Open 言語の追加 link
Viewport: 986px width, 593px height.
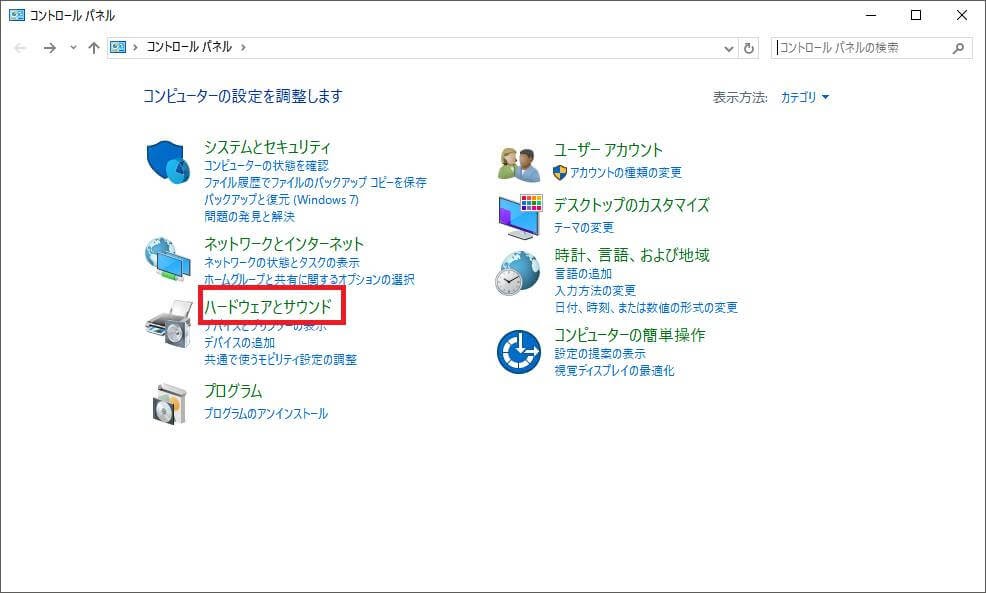583,274
